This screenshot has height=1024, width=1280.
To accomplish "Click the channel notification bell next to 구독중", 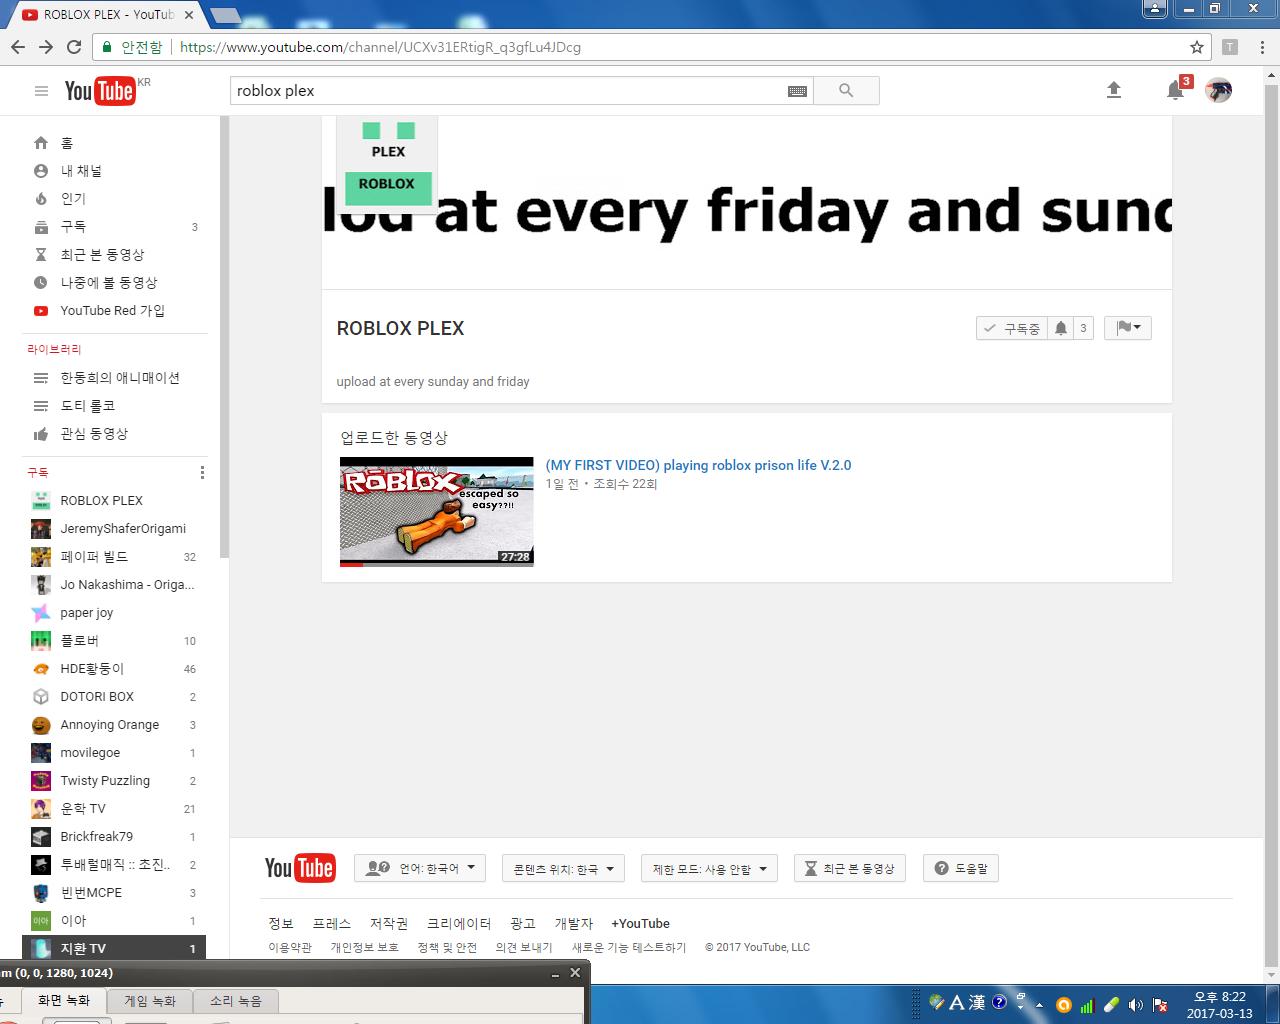I will point(1061,328).
